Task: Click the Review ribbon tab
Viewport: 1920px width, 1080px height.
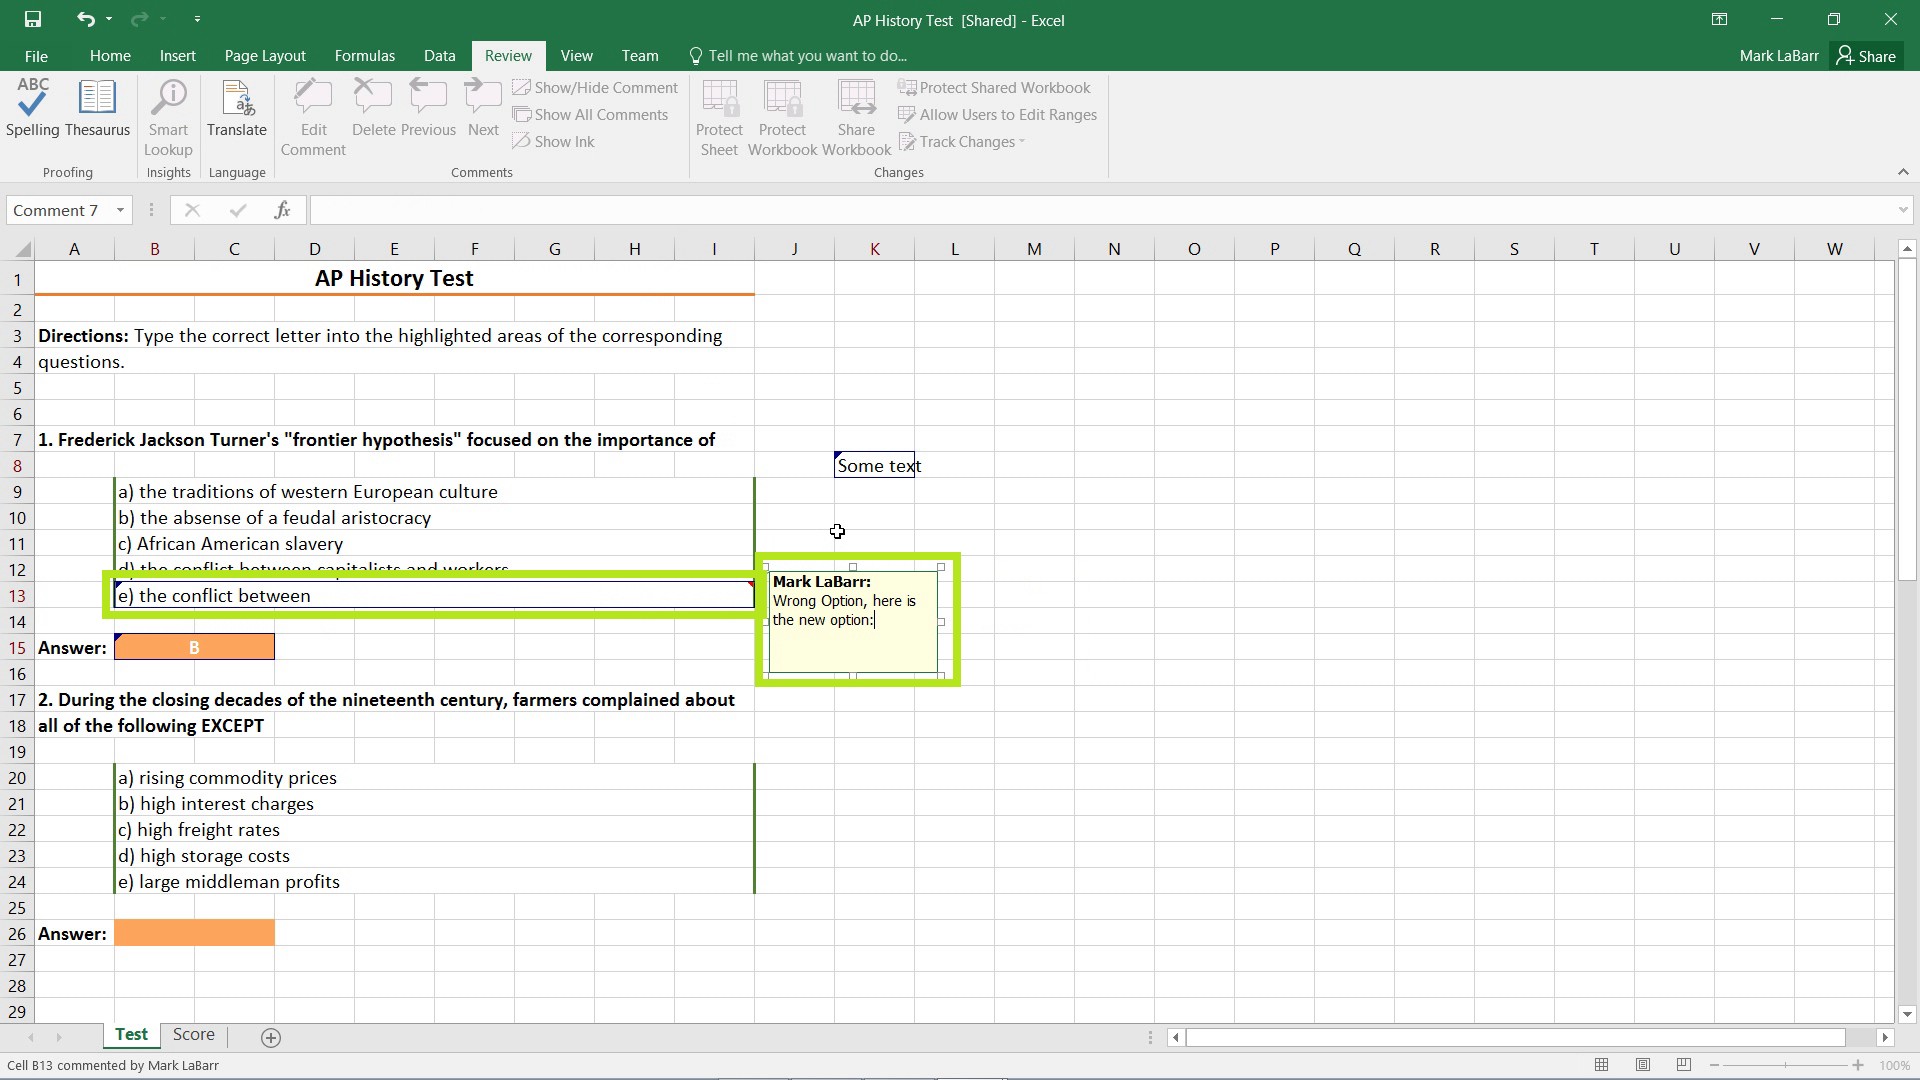Action: tap(506, 55)
